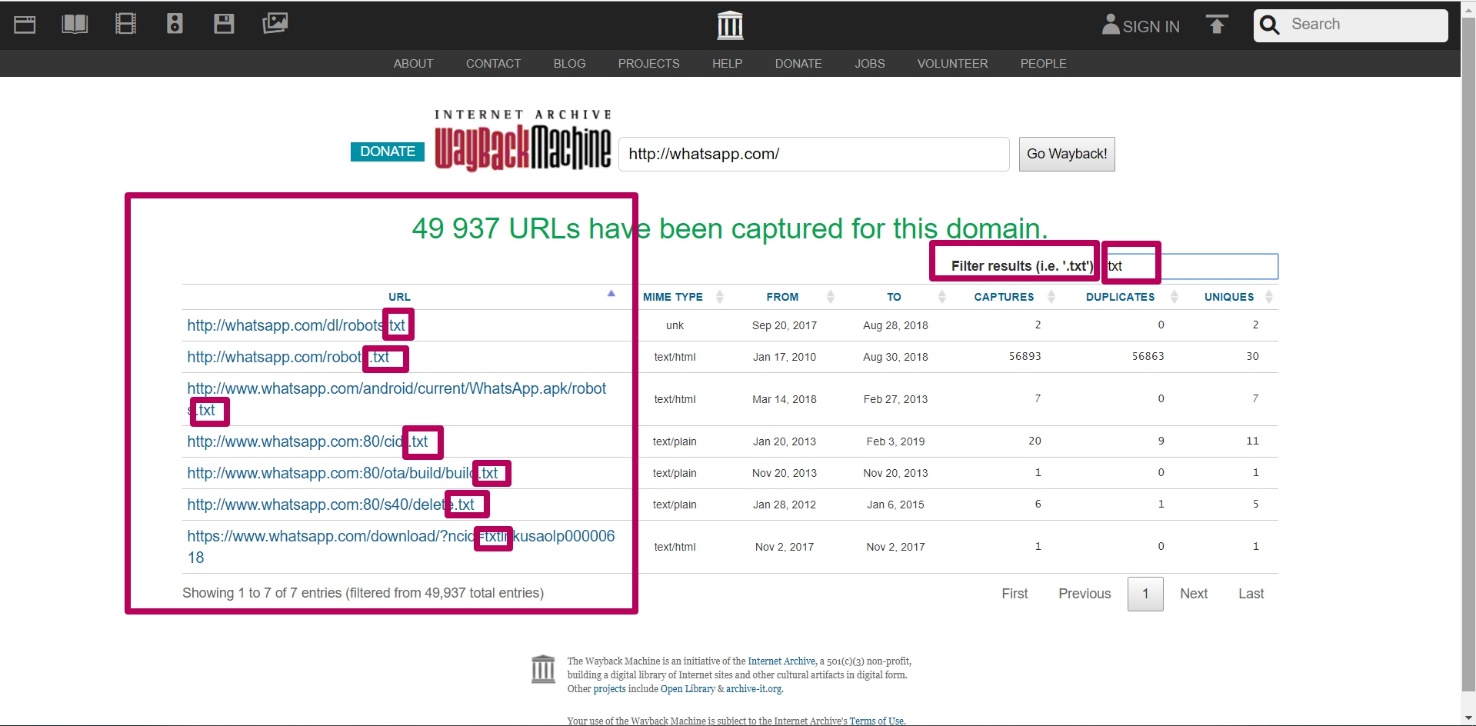1476x726 pixels.
Task: Open the CONTACT menu item
Action: [x=493, y=63]
